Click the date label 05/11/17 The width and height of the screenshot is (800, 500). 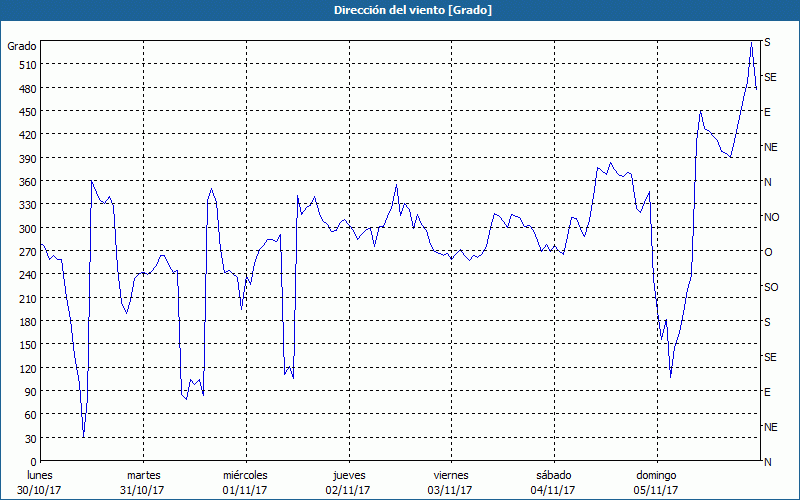click(656, 490)
